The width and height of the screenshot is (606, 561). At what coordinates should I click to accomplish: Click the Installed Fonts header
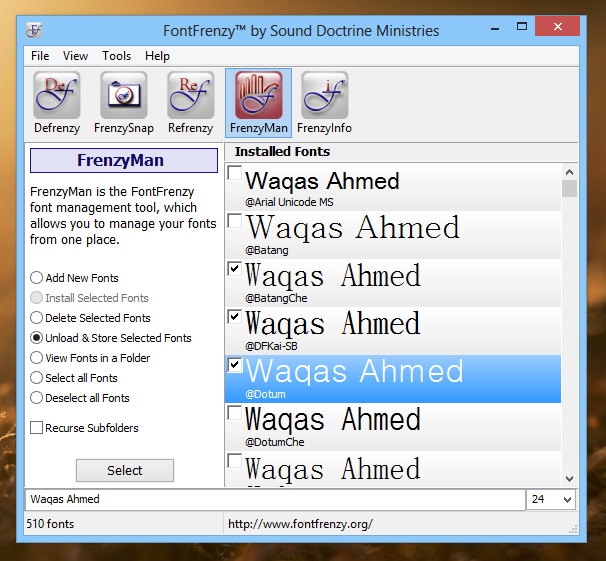[283, 152]
